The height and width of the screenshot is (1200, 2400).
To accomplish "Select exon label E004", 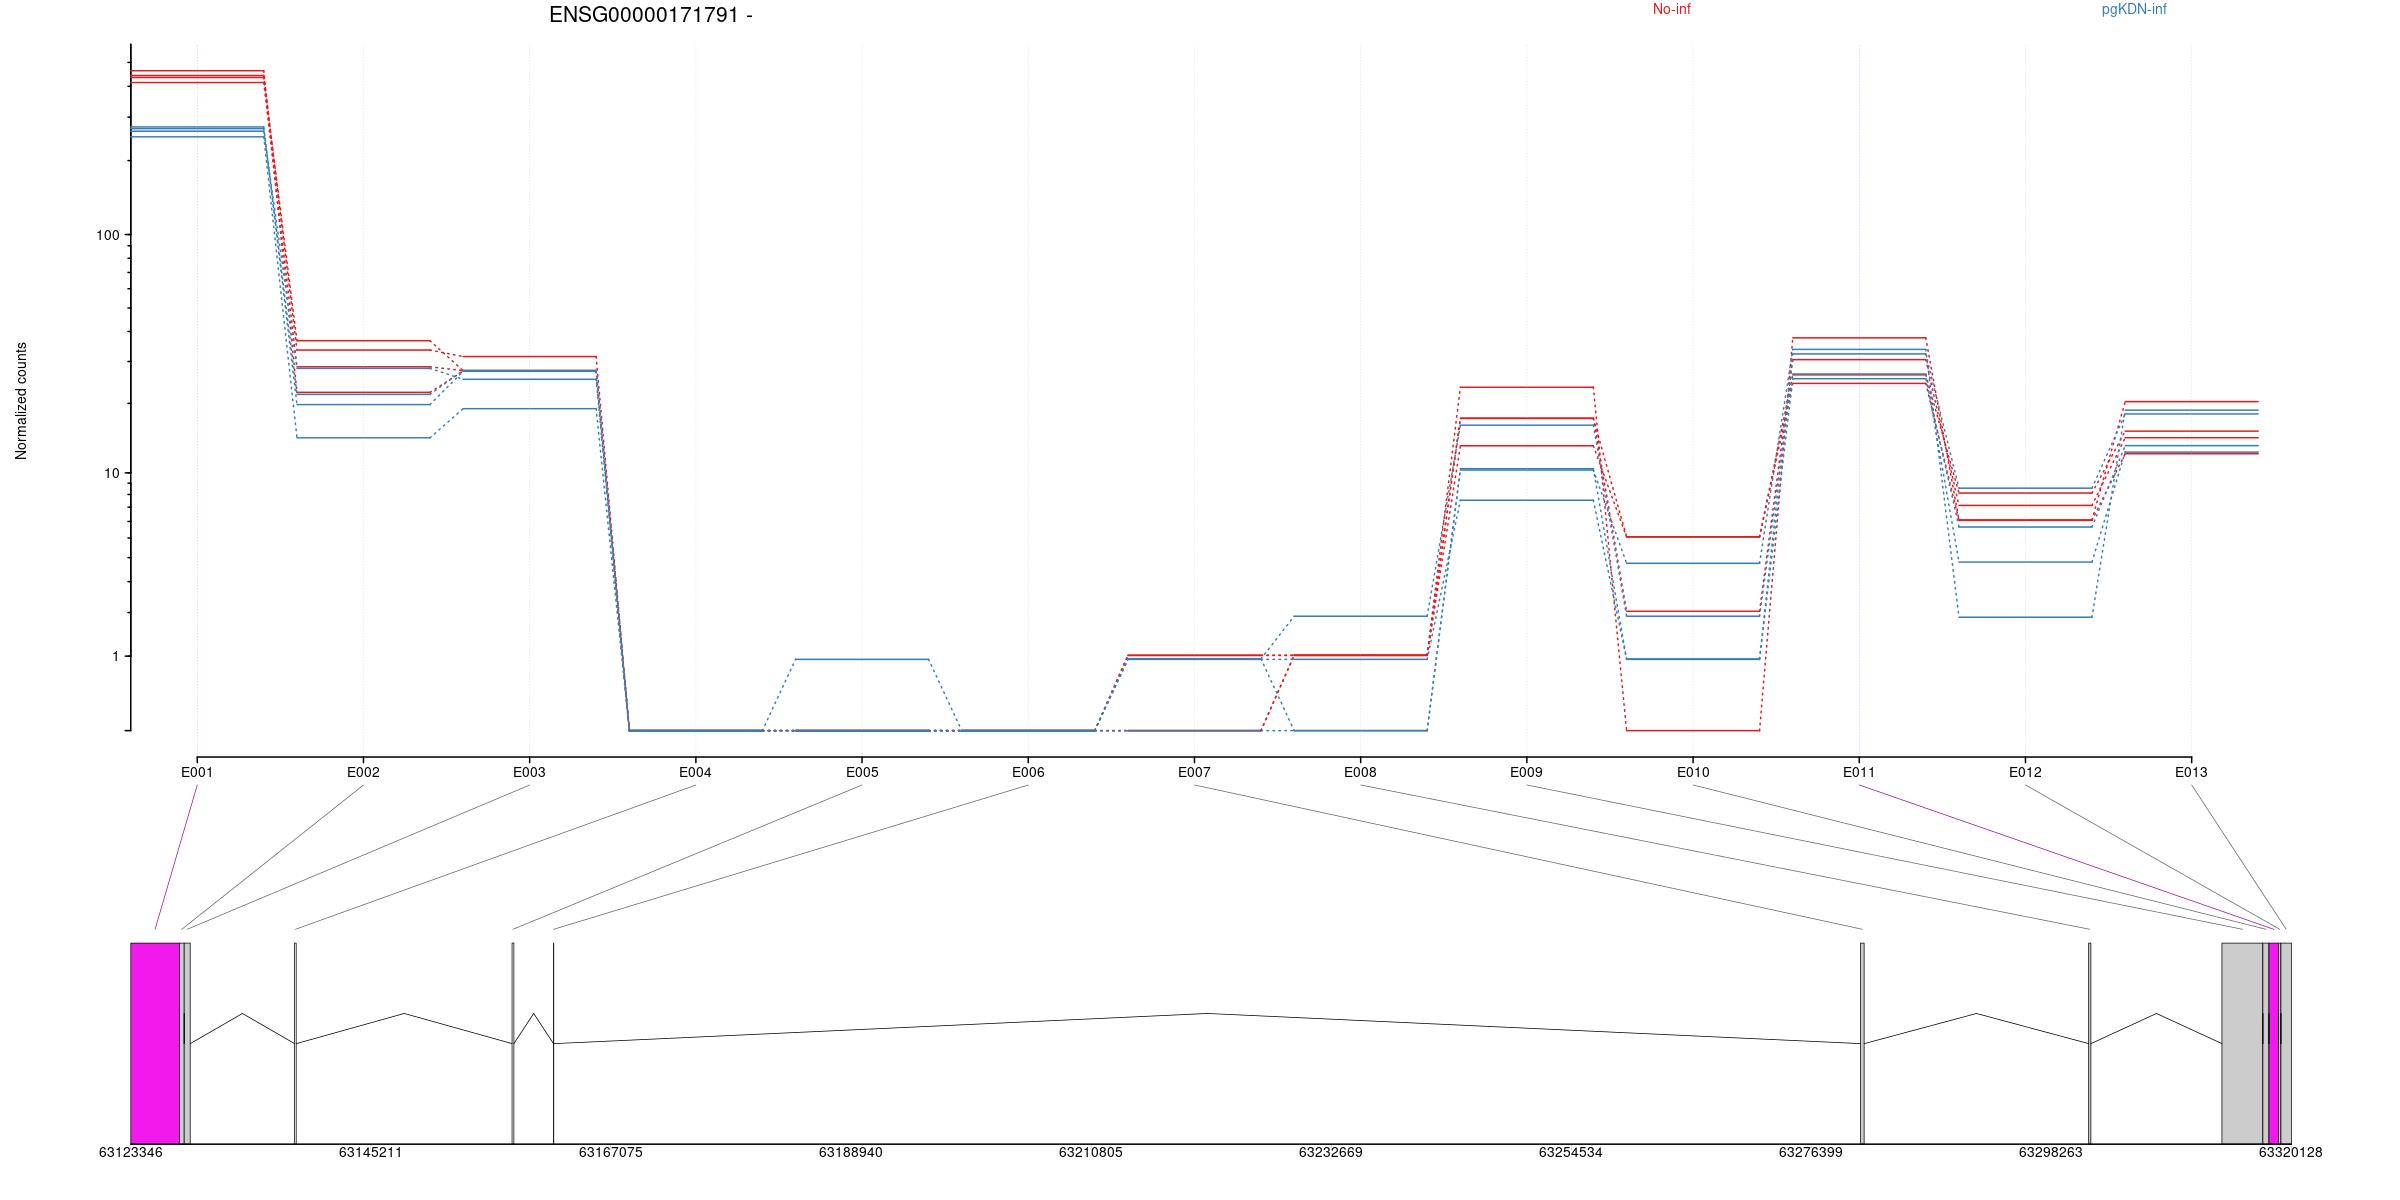I will (695, 772).
